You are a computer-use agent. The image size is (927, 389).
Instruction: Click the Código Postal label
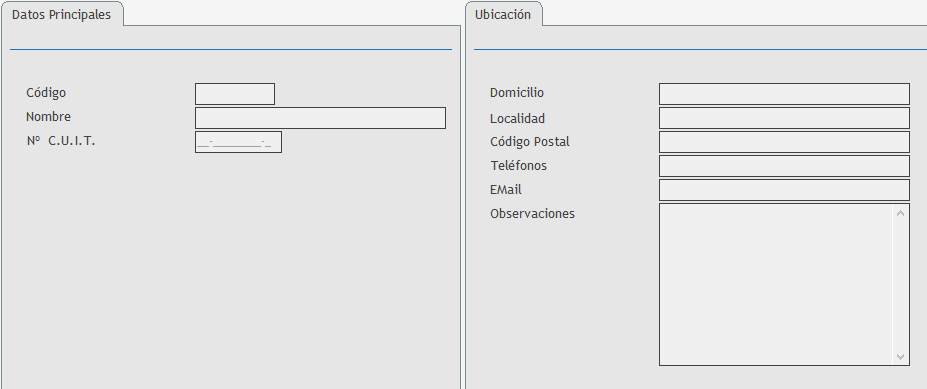tap(530, 142)
